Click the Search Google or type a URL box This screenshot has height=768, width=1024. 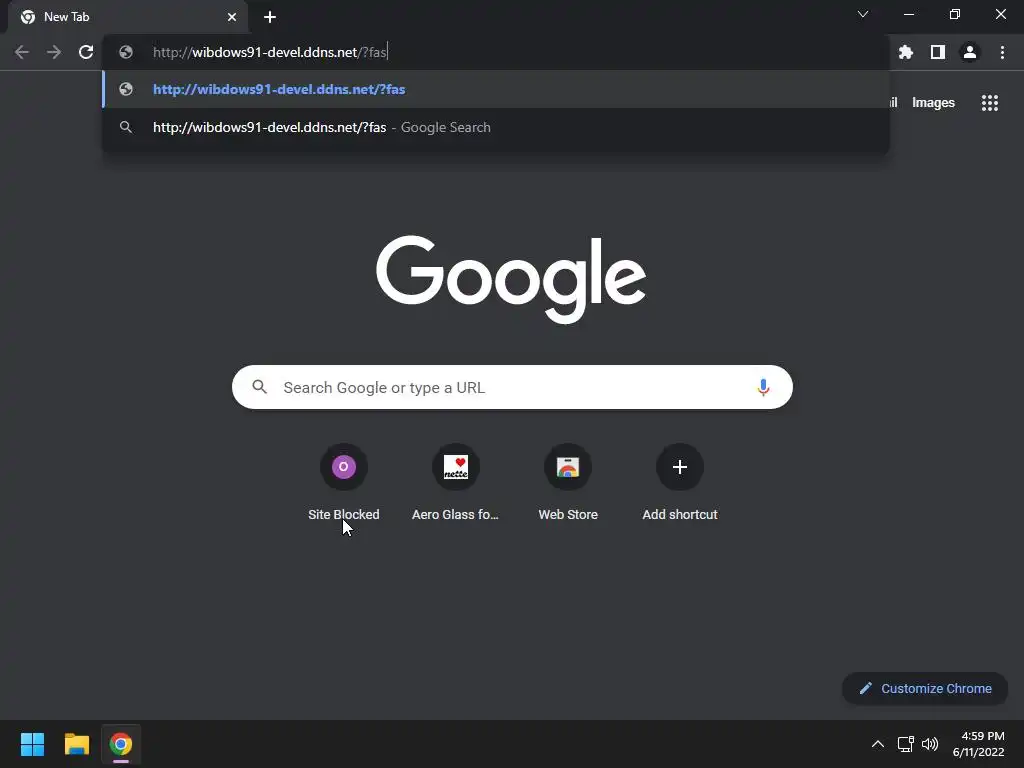pos(512,387)
